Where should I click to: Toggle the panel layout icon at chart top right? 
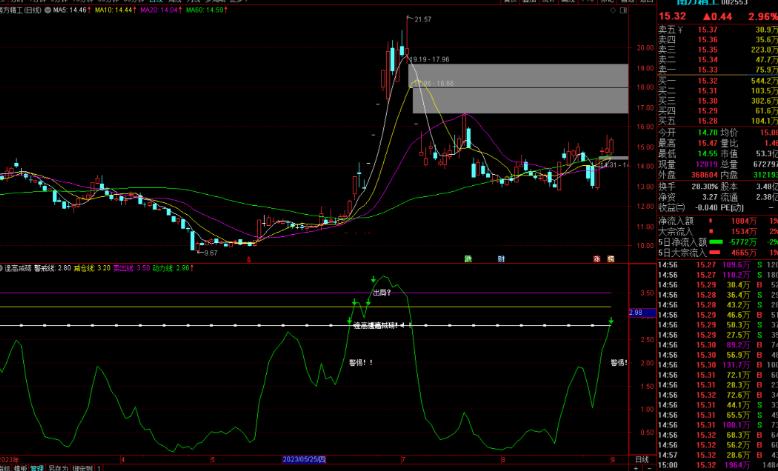[x=624, y=10]
